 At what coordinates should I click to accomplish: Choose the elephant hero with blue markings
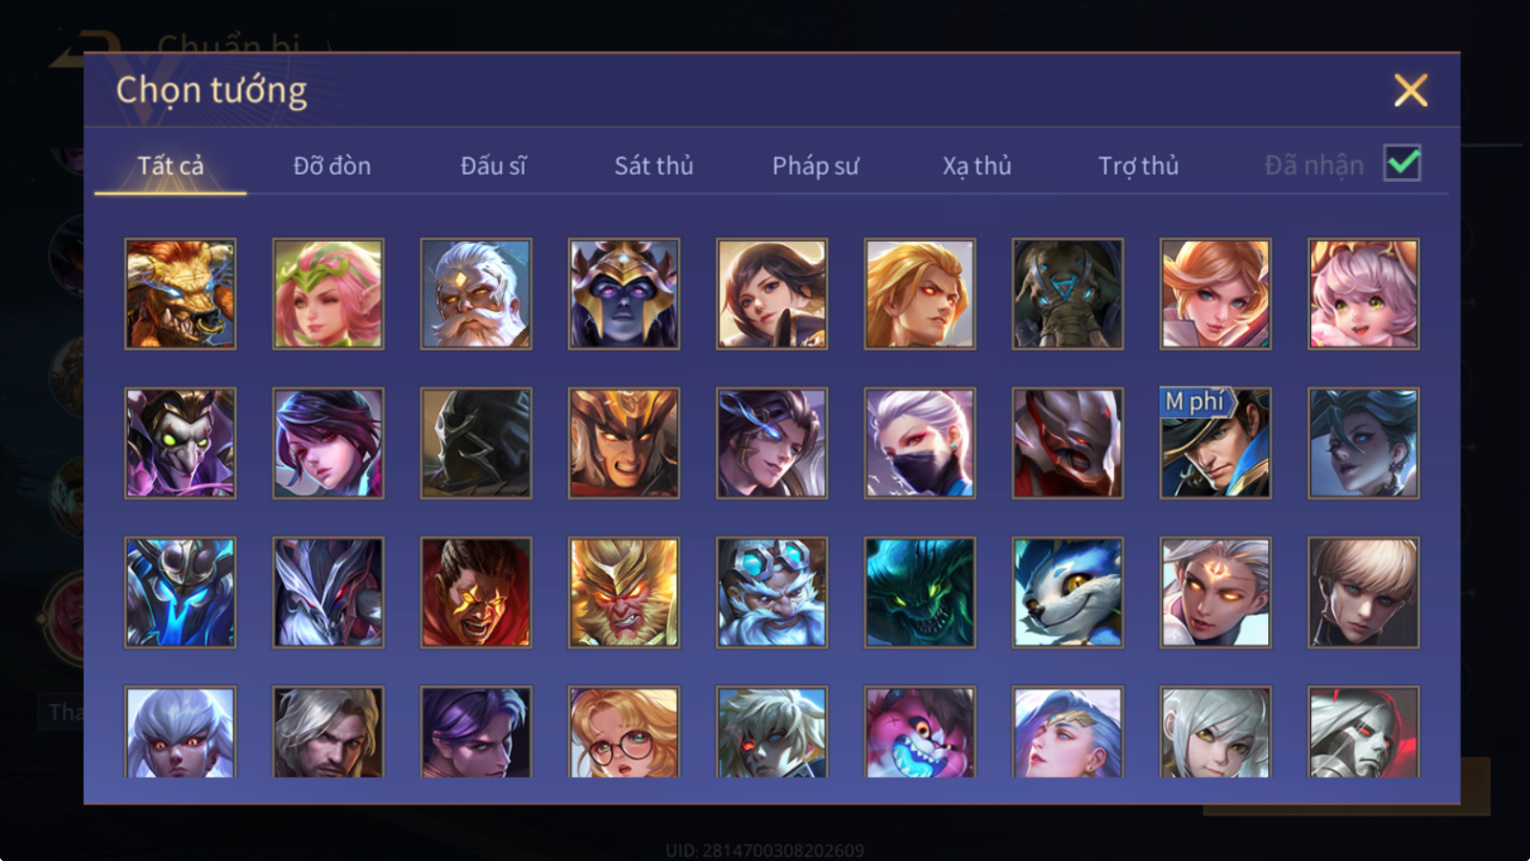(1067, 294)
